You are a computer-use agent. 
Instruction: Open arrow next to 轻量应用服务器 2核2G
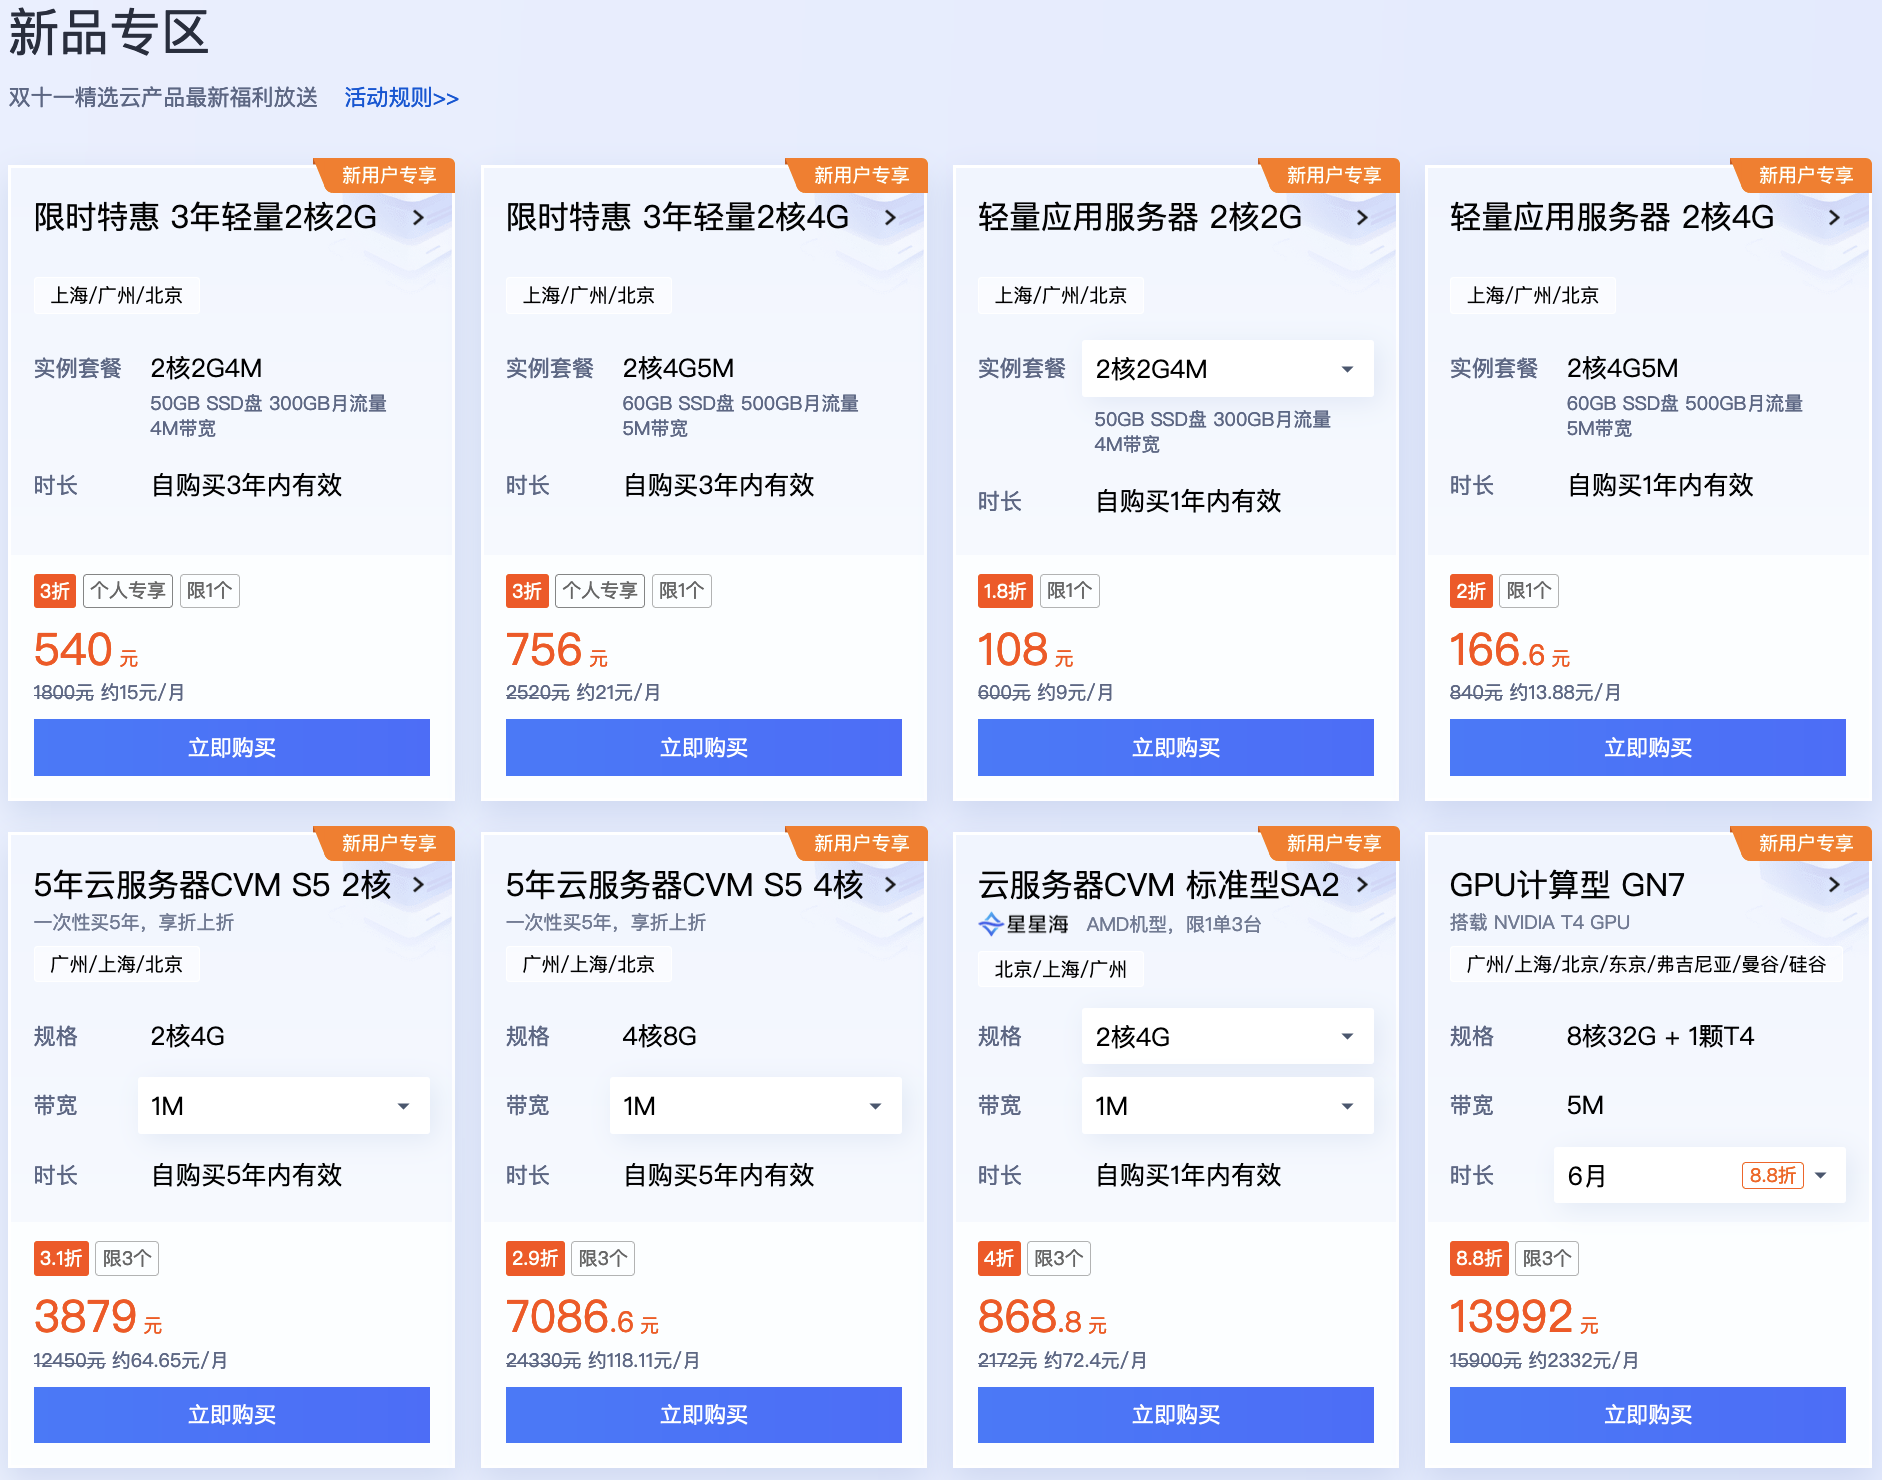[x=1363, y=217]
